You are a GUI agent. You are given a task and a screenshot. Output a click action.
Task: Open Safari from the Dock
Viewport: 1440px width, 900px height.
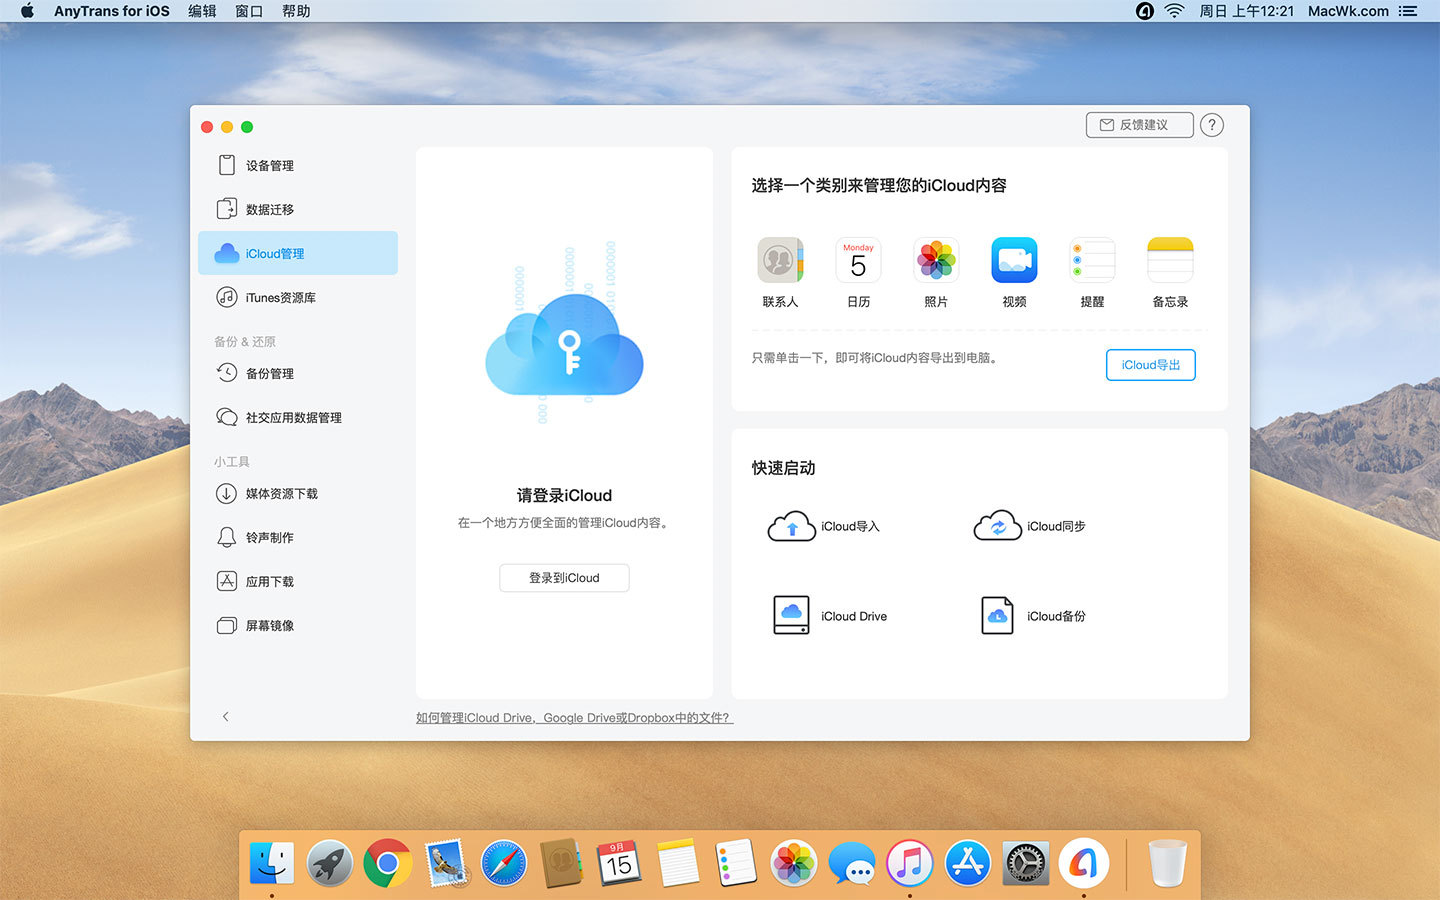tap(504, 862)
